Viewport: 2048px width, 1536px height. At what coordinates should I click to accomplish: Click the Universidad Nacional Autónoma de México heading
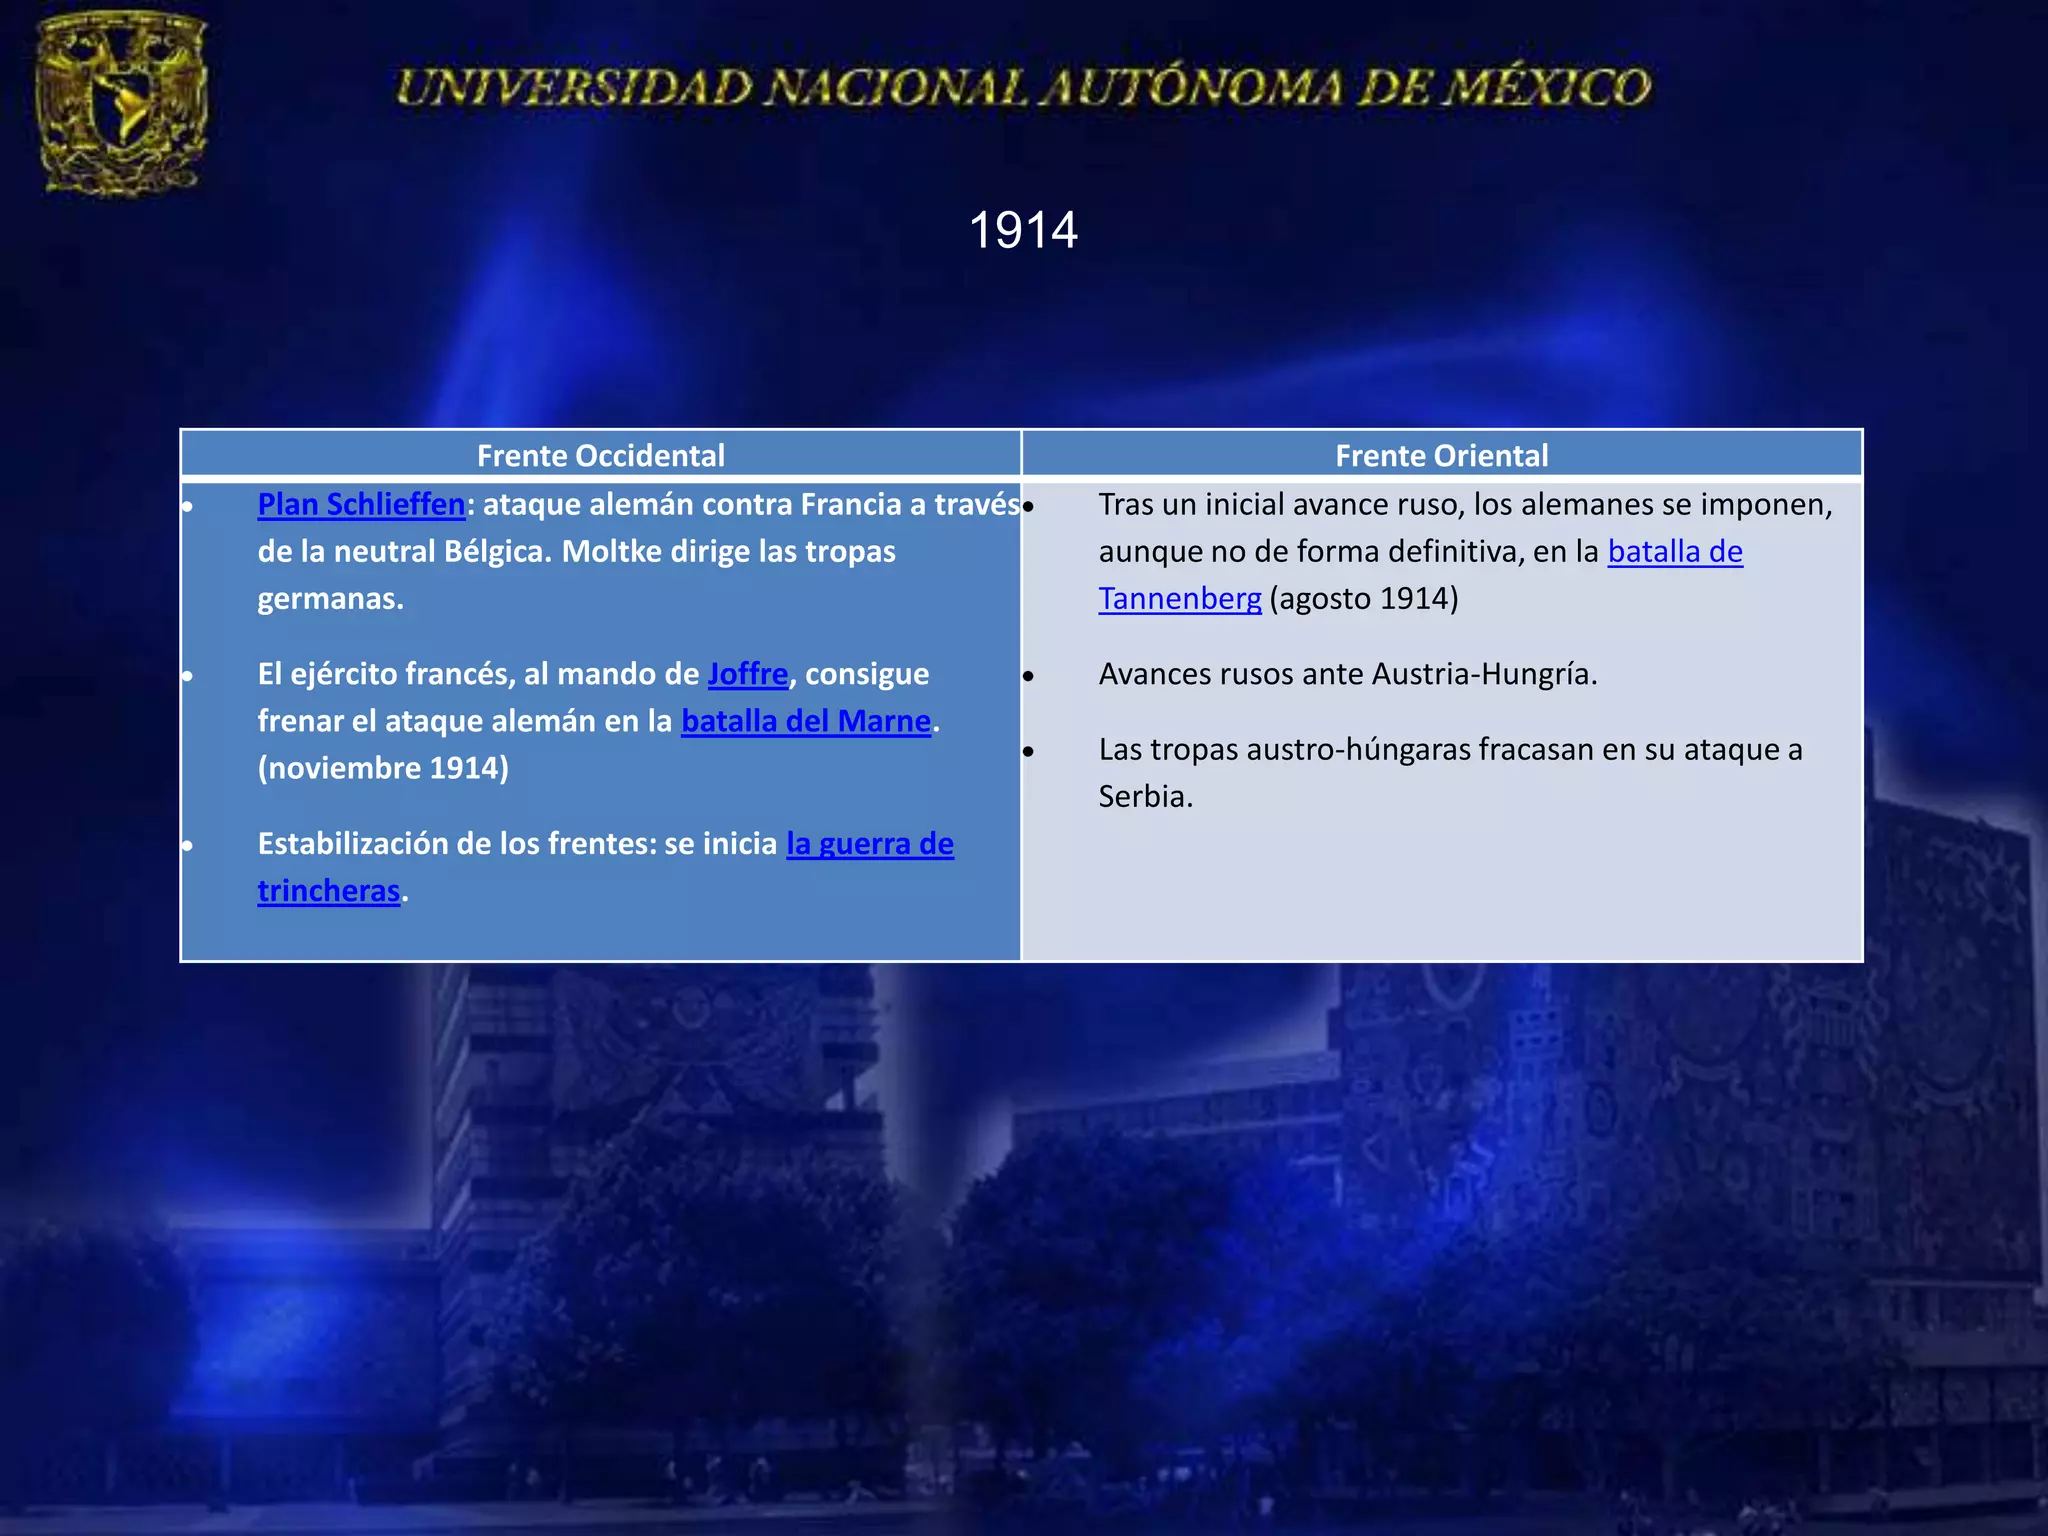1023,88
